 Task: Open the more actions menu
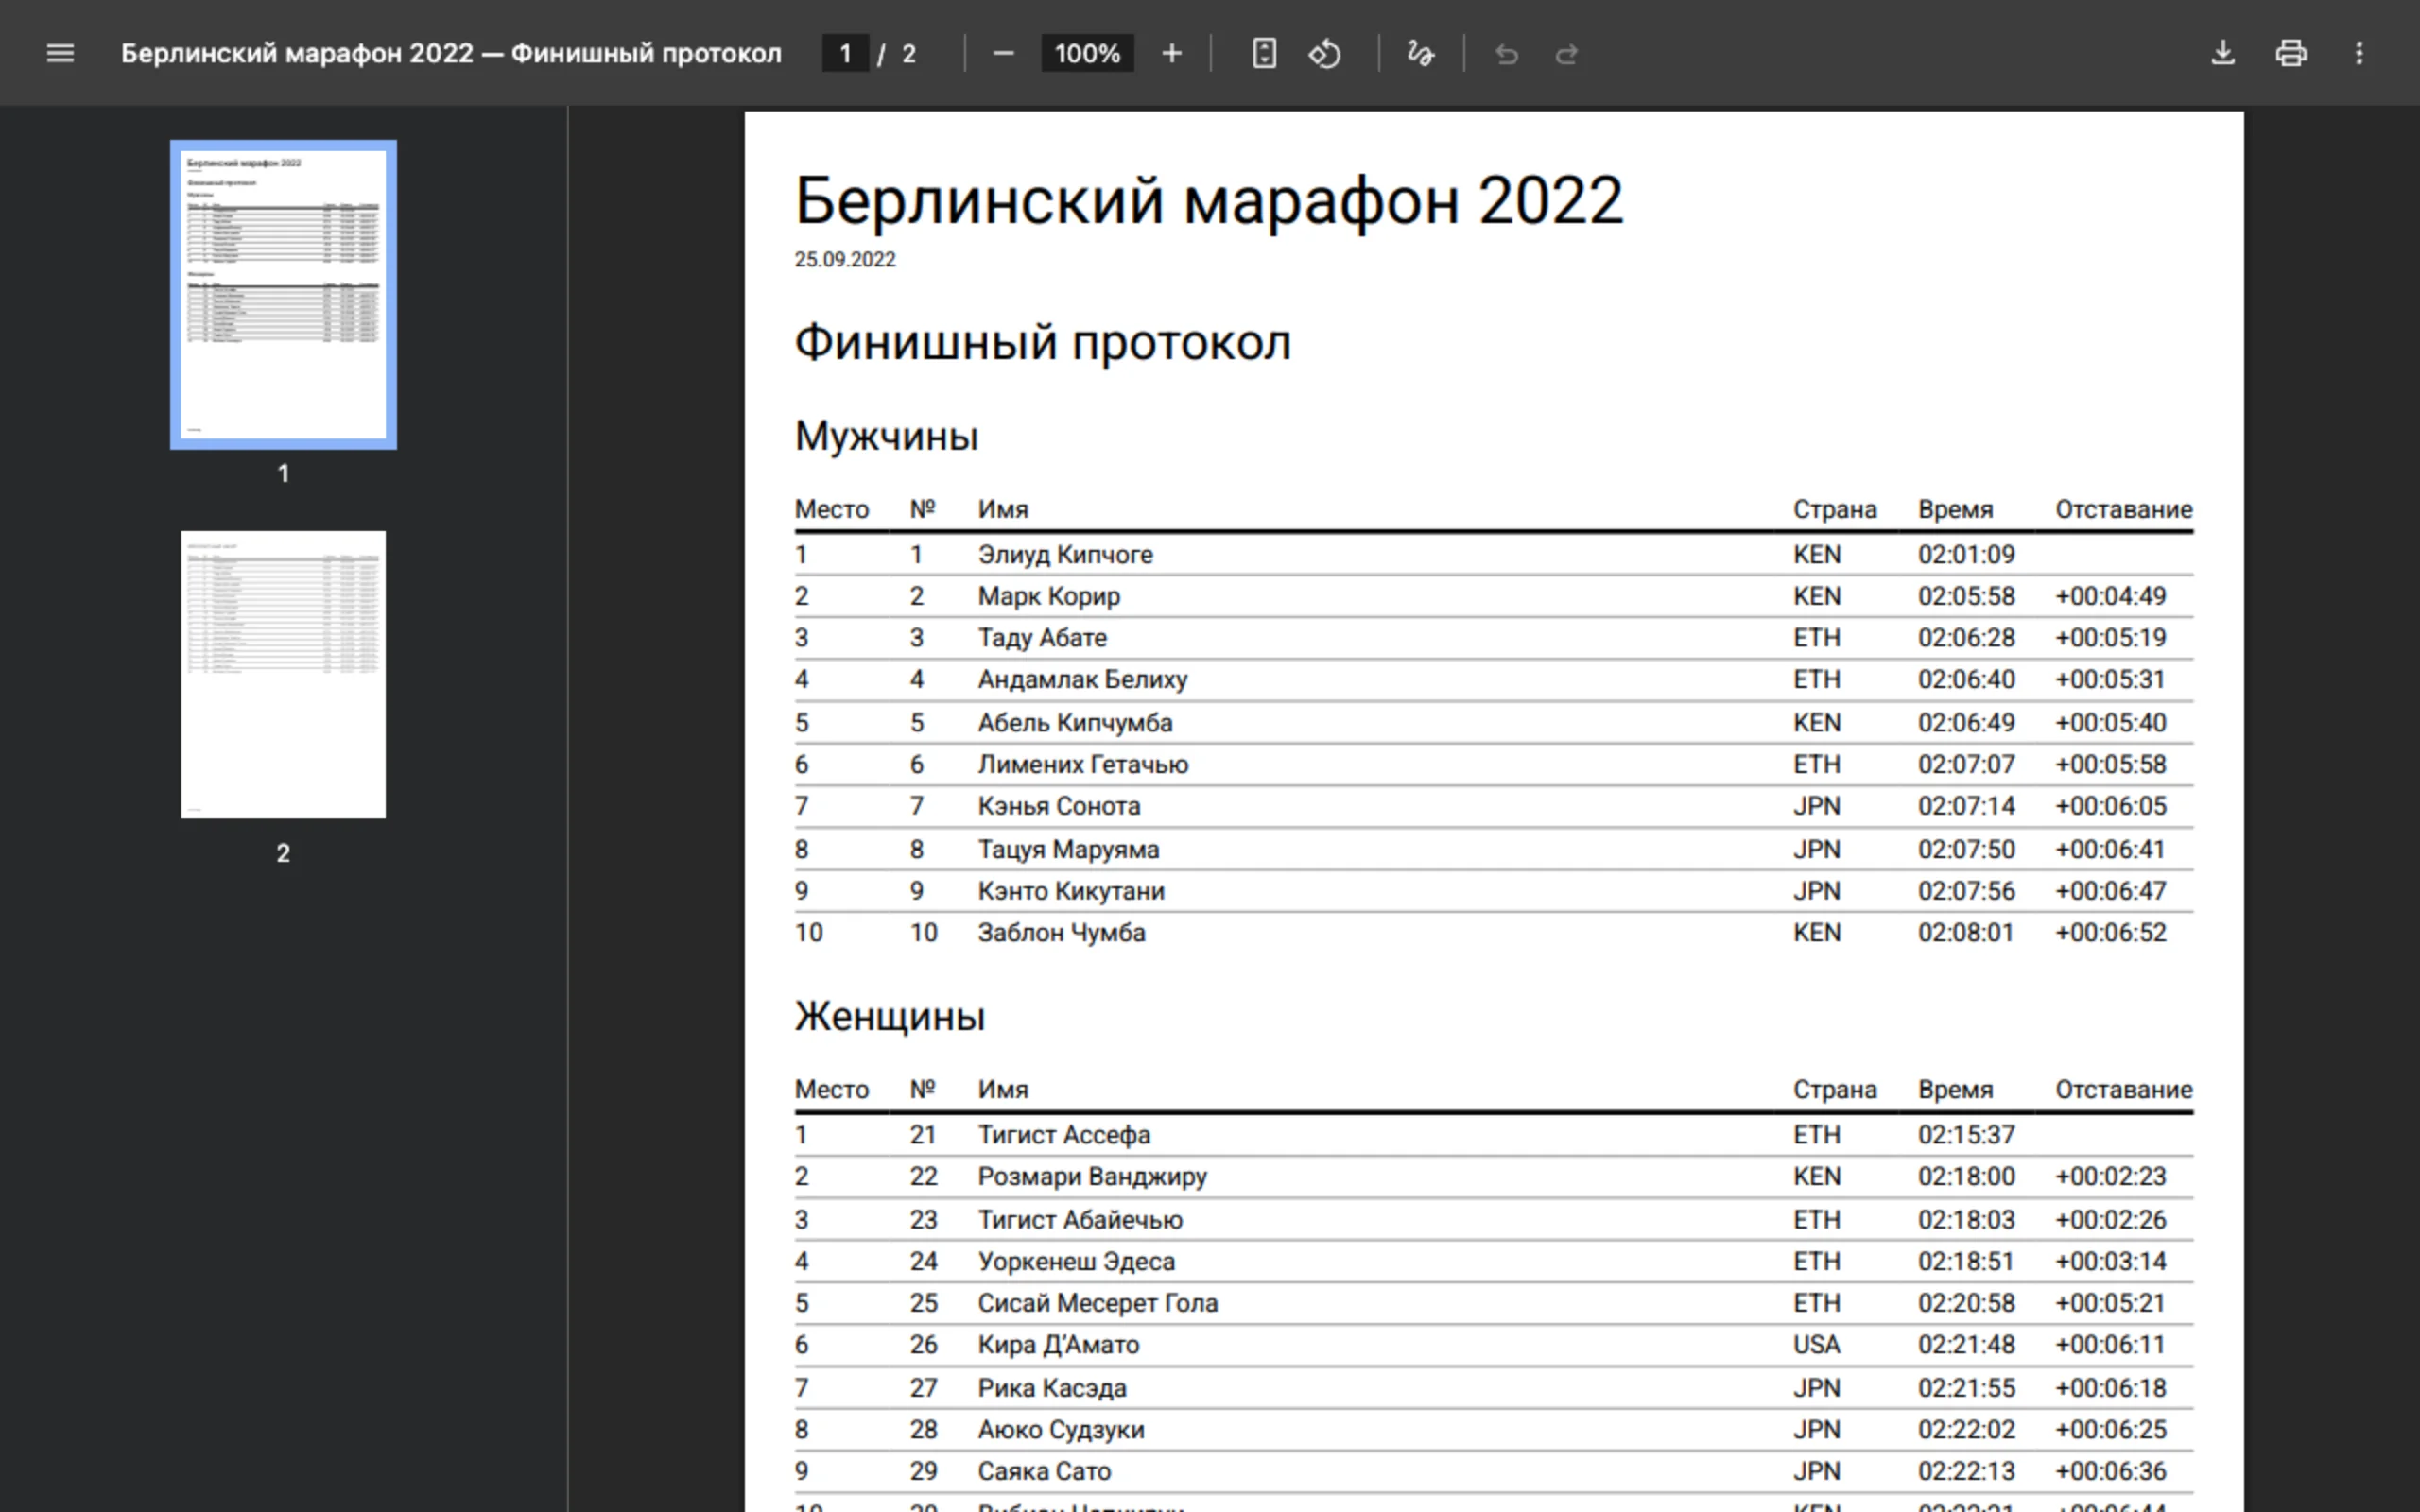[2359, 53]
